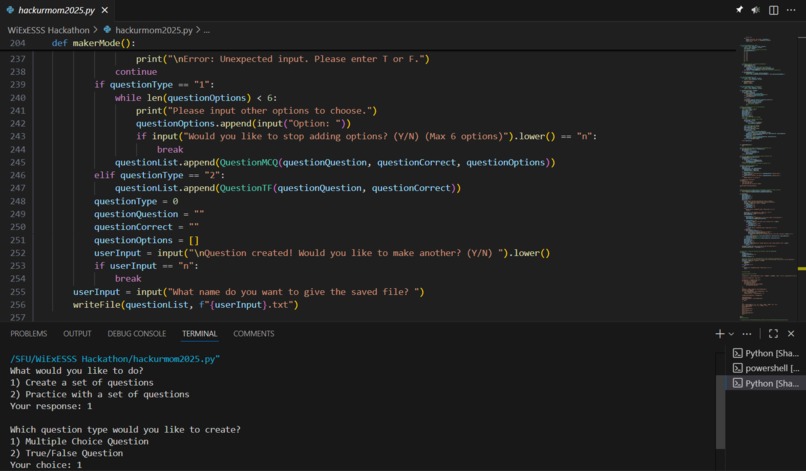Click "Your choice: 1" terminal prompt
The image size is (806, 471).
click(46, 465)
